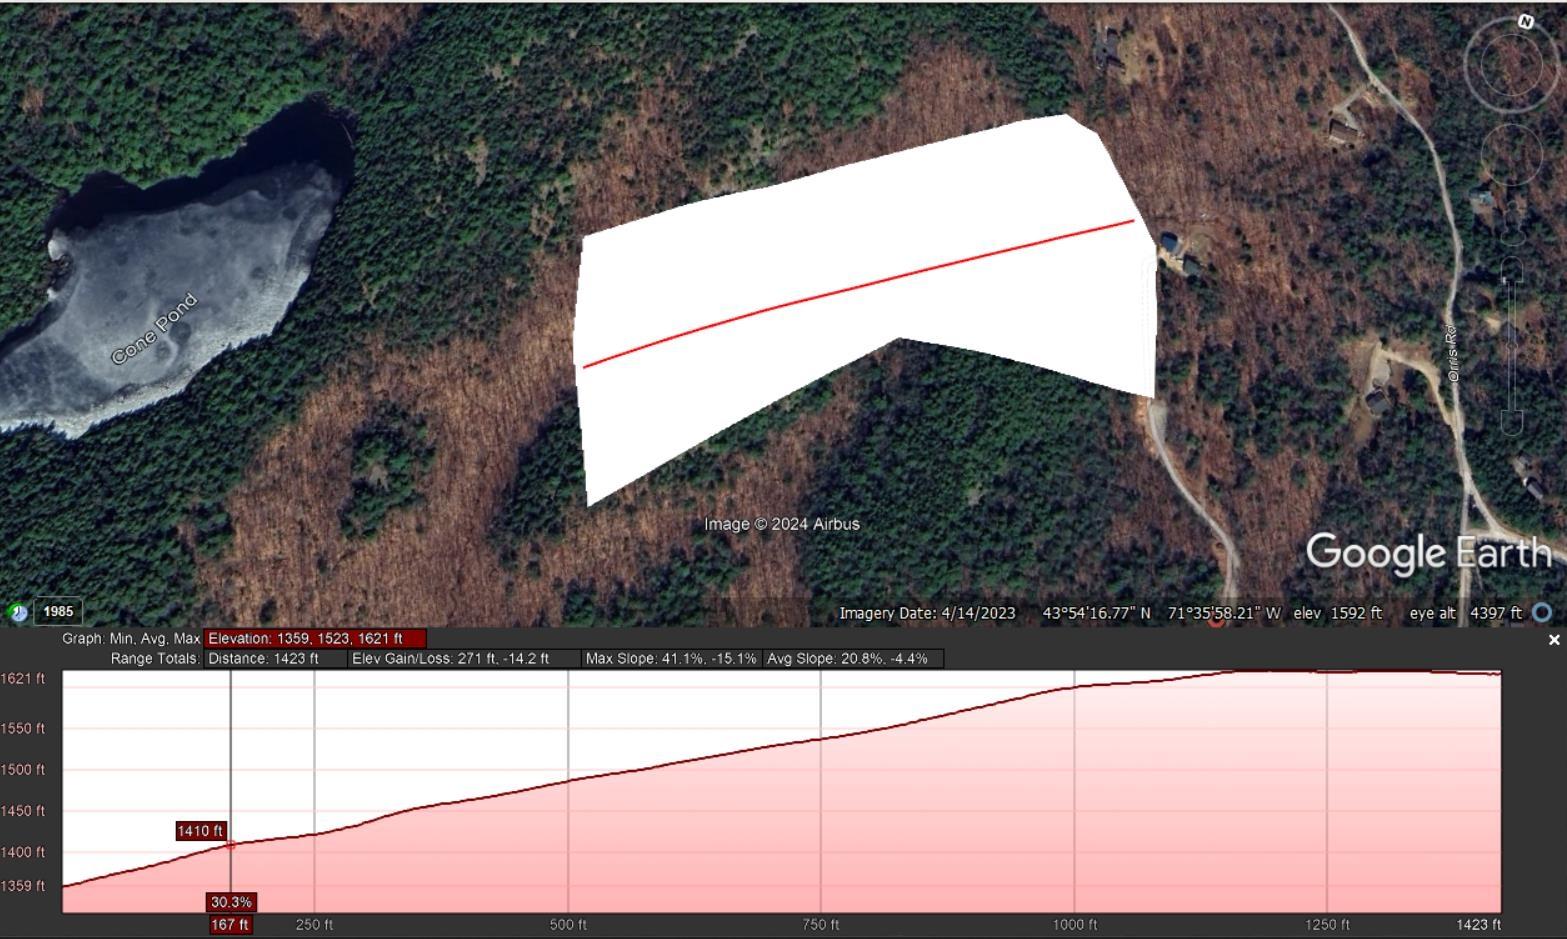Click the 1985 historical imagery button
This screenshot has height=939, width=1567.
pyautogui.click(x=58, y=611)
